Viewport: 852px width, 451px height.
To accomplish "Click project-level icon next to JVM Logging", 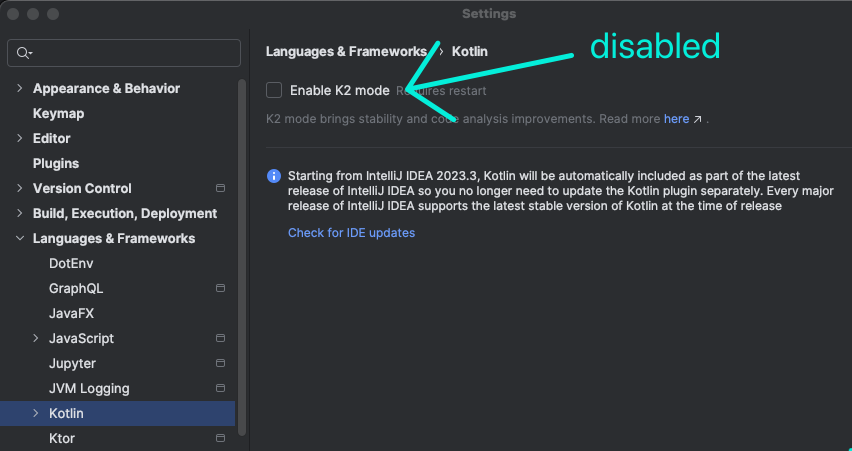I will coord(220,388).
